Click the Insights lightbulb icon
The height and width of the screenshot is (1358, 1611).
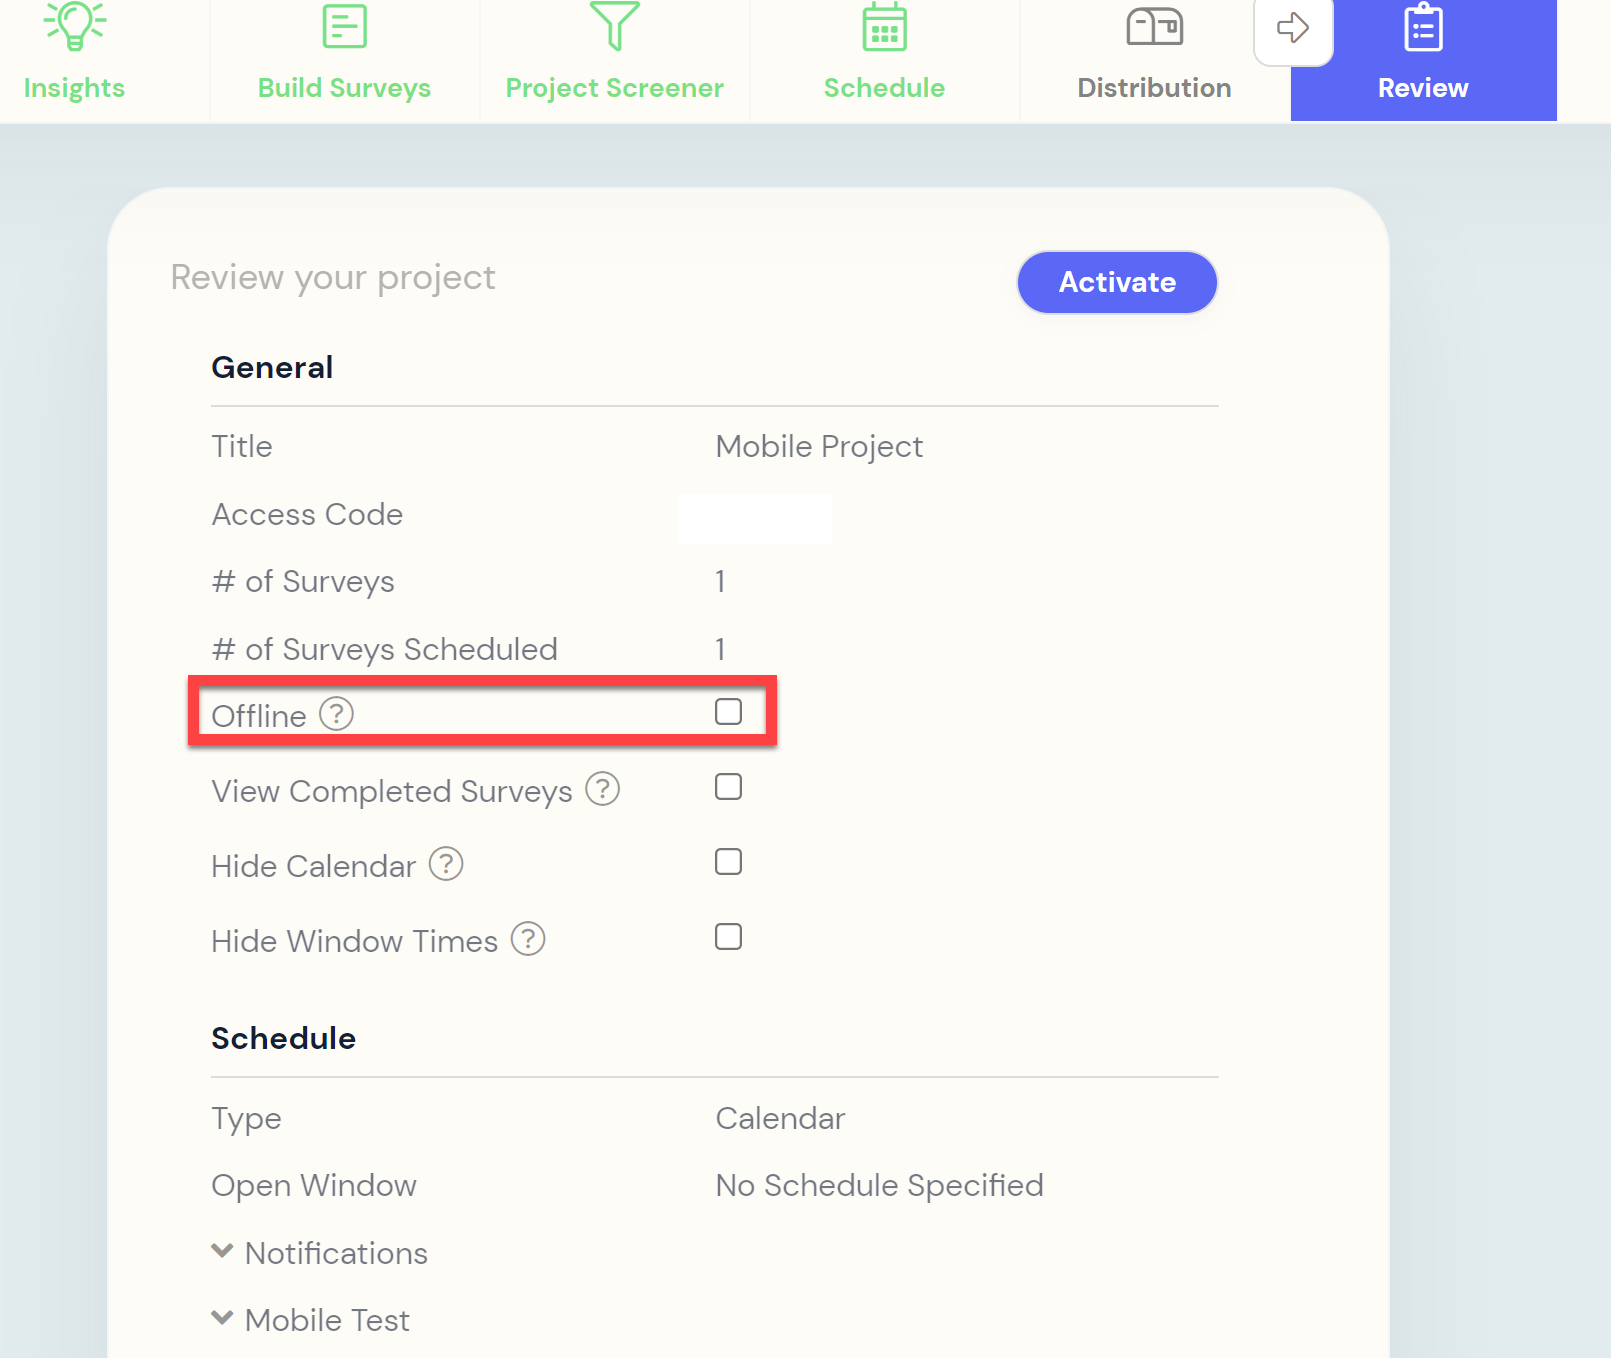[74, 25]
